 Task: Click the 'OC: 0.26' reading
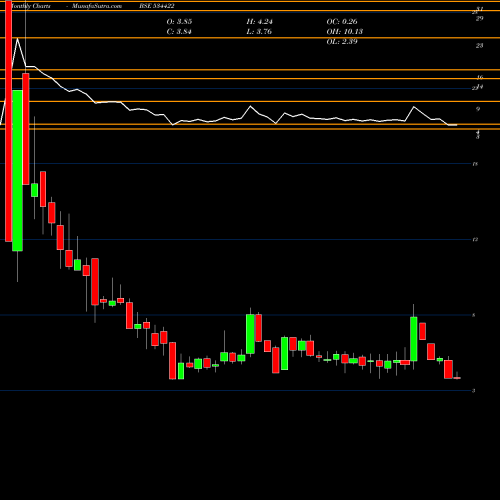342,22
